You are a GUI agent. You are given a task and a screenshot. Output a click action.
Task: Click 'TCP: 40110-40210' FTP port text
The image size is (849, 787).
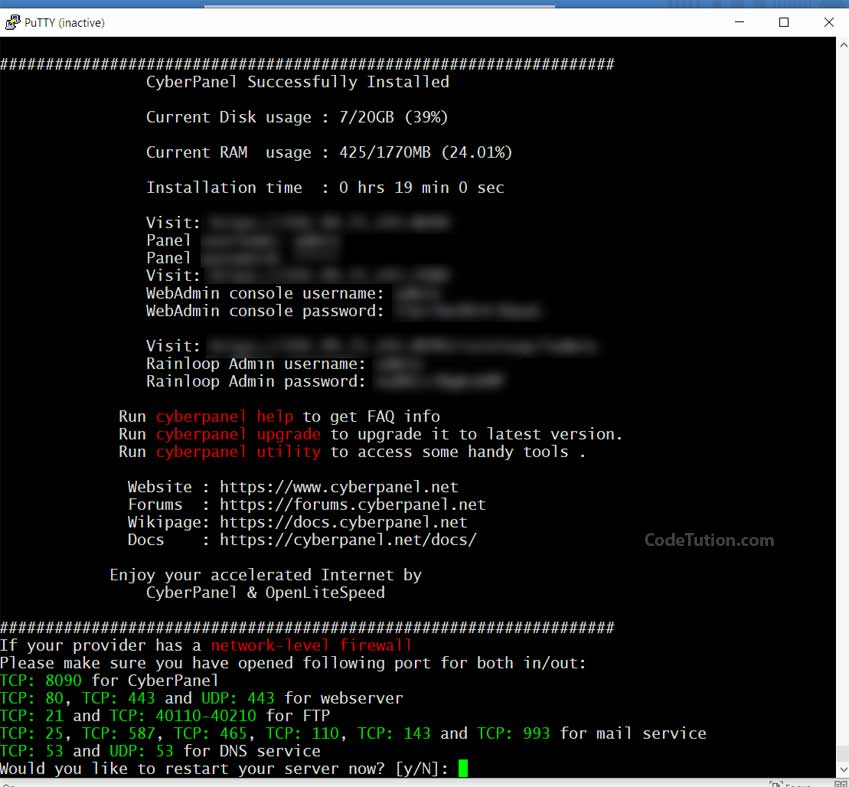click(x=182, y=716)
